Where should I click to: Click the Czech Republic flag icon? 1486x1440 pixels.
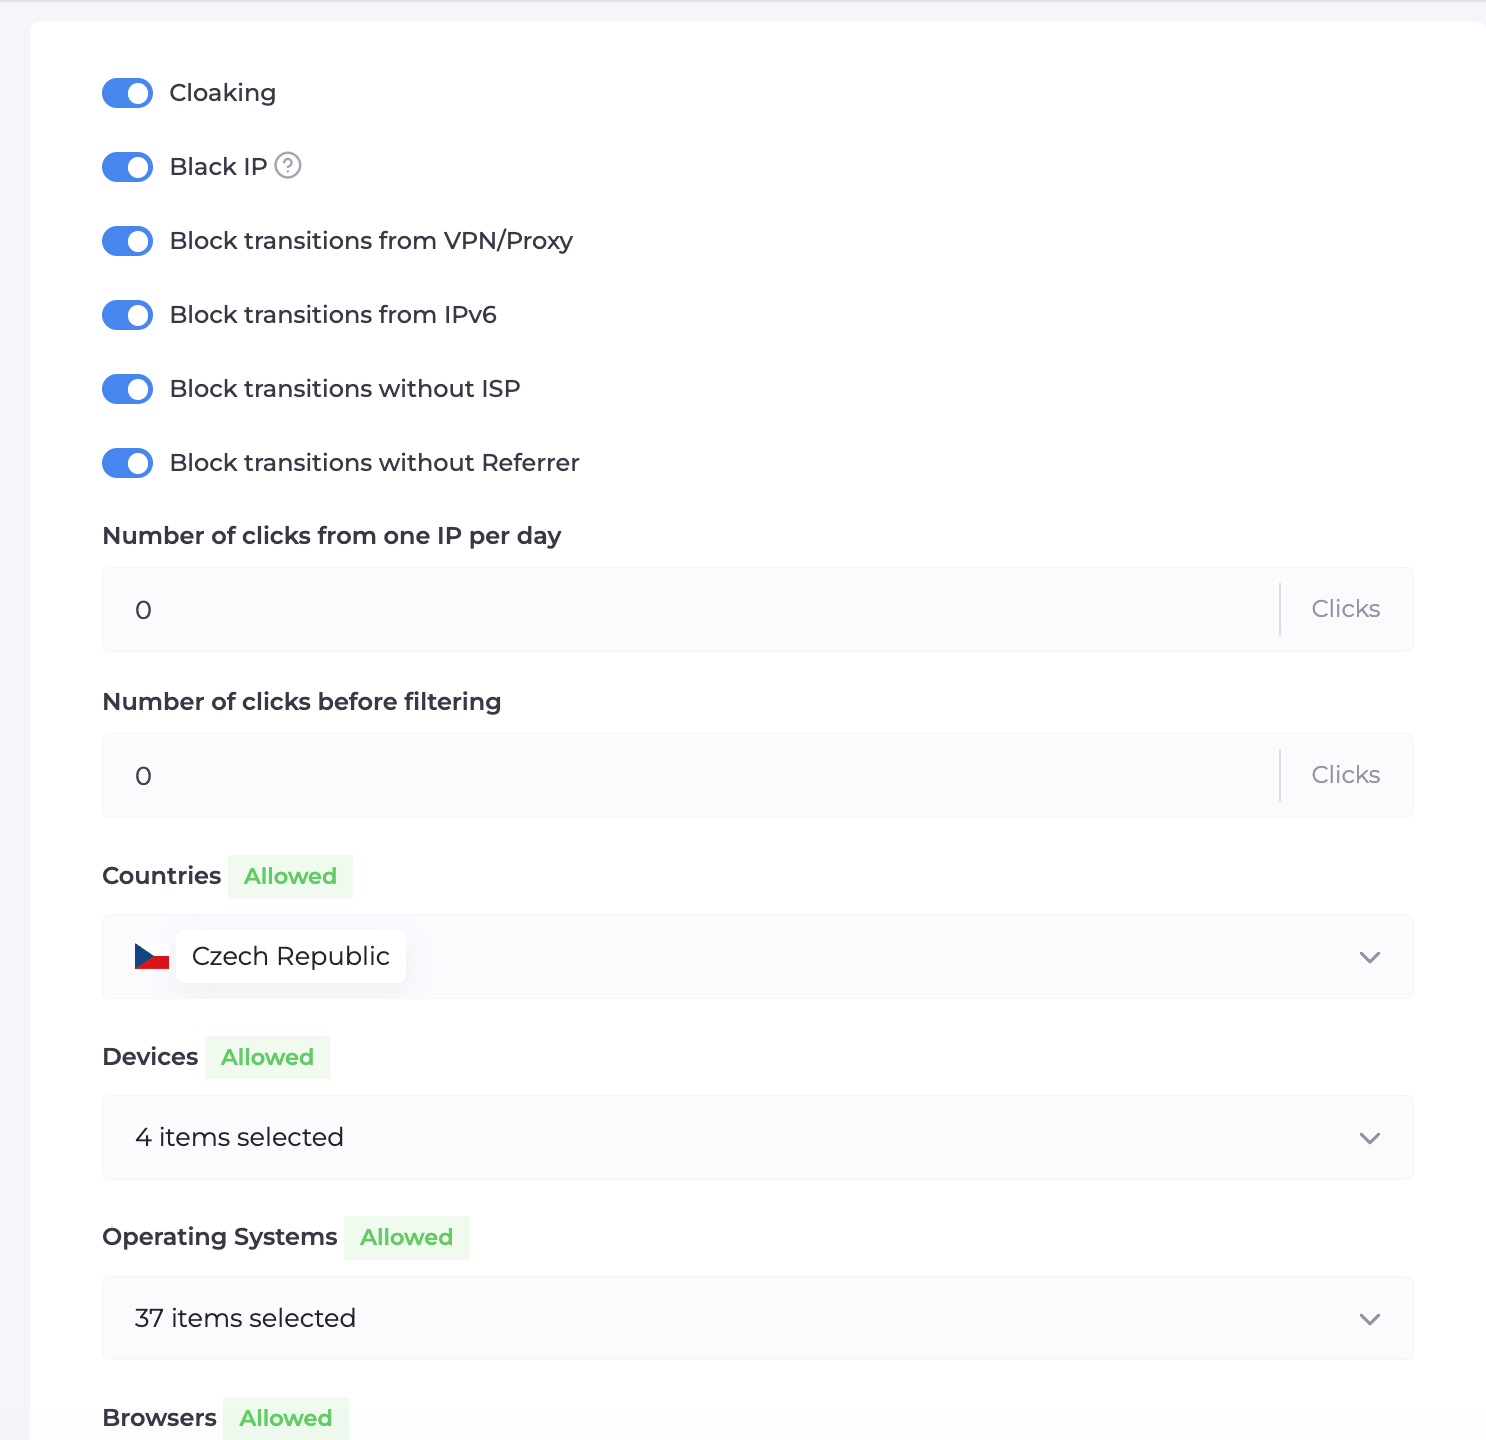(x=151, y=957)
